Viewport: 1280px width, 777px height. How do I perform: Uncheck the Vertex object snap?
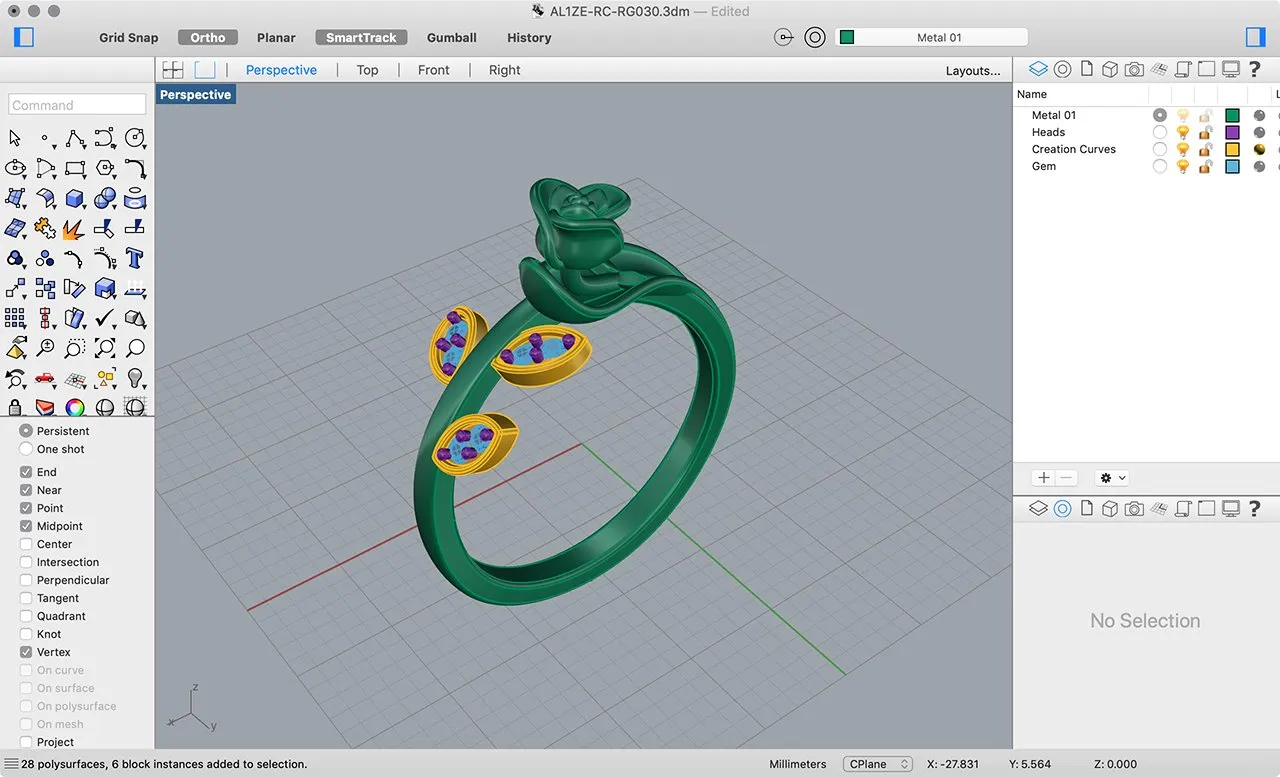(26, 652)
